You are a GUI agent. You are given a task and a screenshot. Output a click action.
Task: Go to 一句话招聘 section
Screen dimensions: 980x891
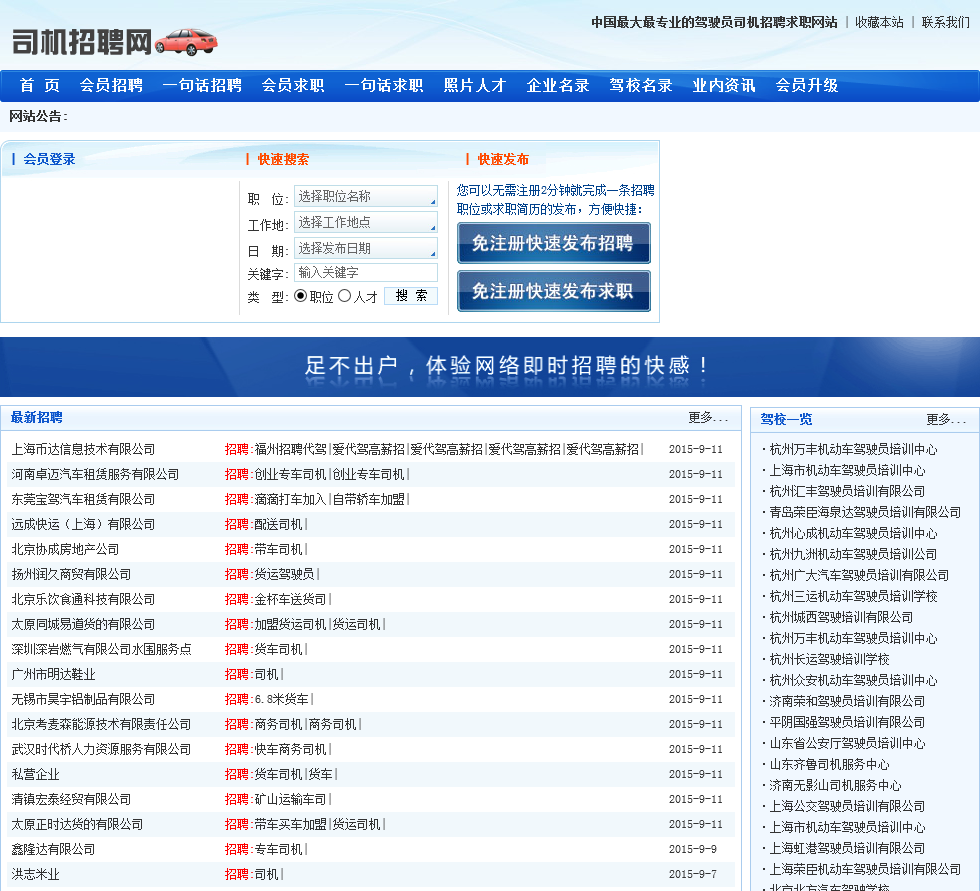click(x=202, y=86)
